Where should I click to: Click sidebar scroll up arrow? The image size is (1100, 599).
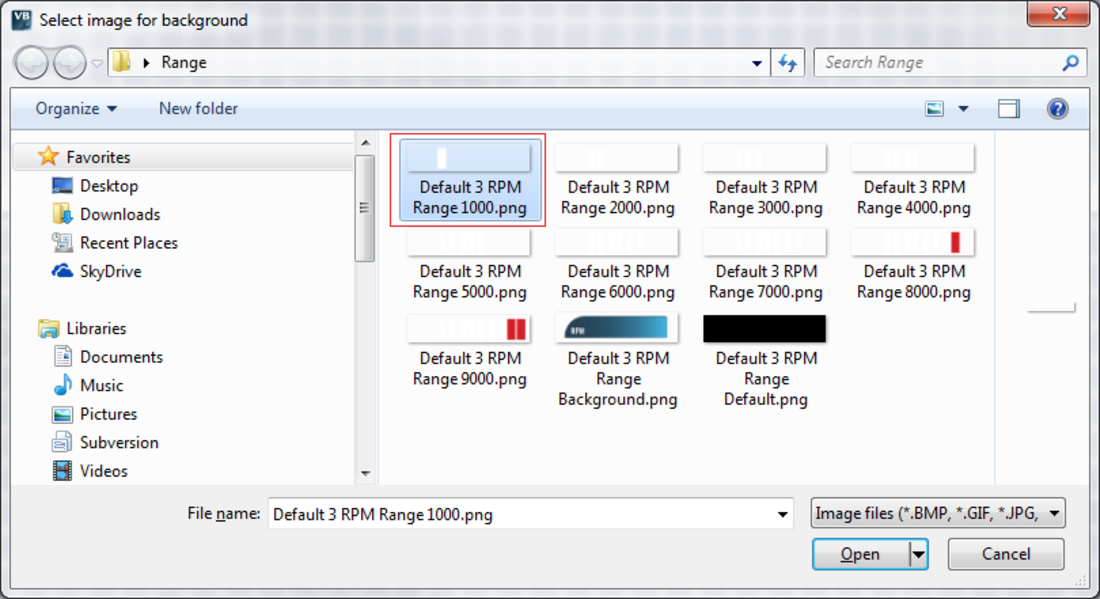click(x=365, y=143)
